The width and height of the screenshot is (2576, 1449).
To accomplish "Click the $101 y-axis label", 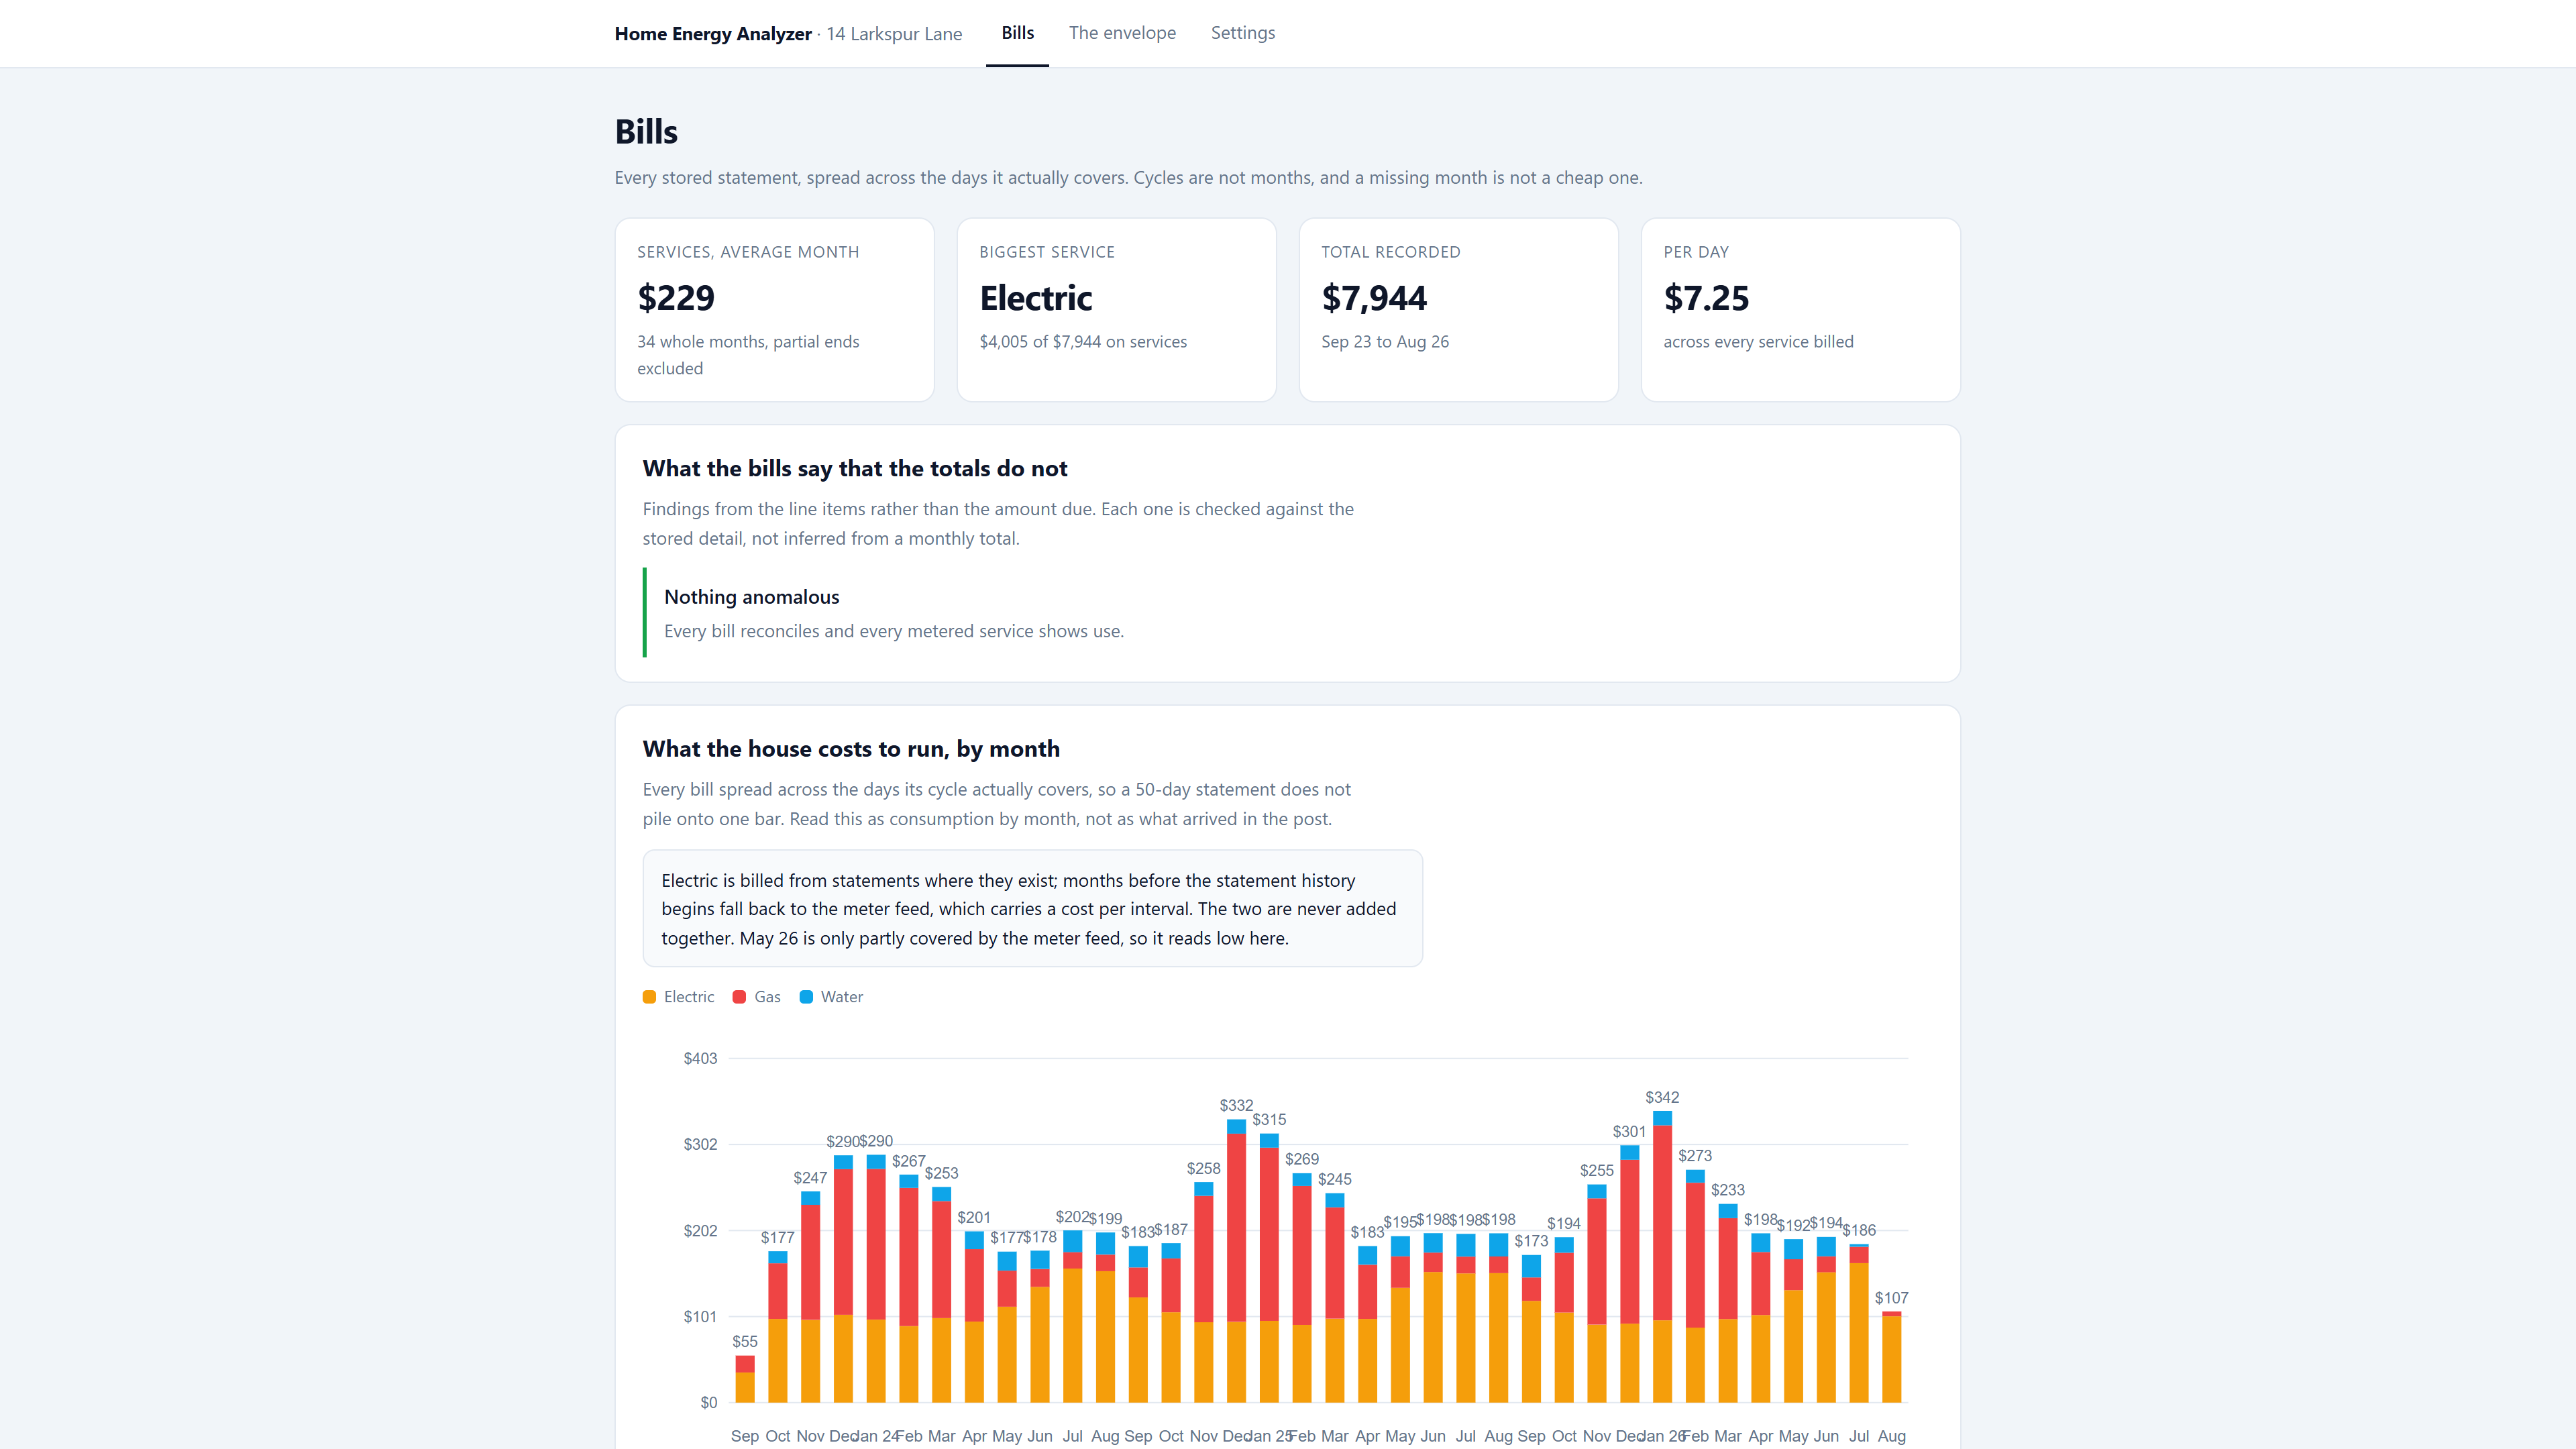I will pos(700,1317).
